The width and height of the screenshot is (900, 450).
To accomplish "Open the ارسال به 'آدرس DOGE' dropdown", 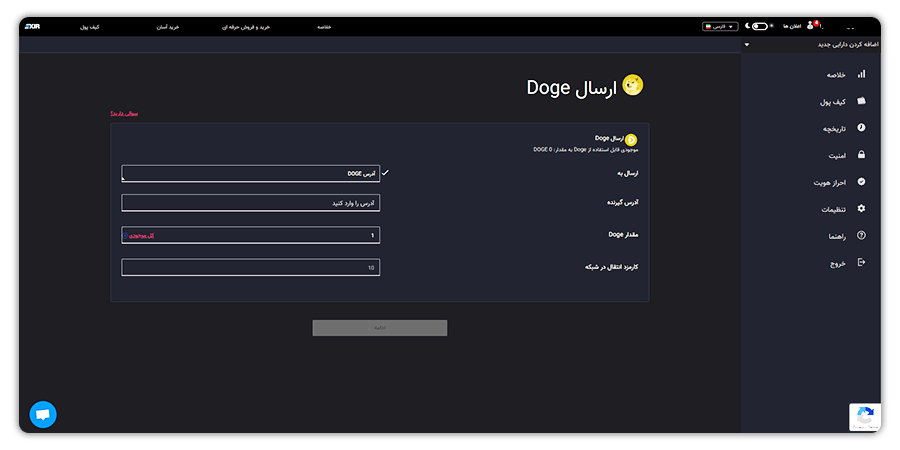I will [x=250, y=173].
